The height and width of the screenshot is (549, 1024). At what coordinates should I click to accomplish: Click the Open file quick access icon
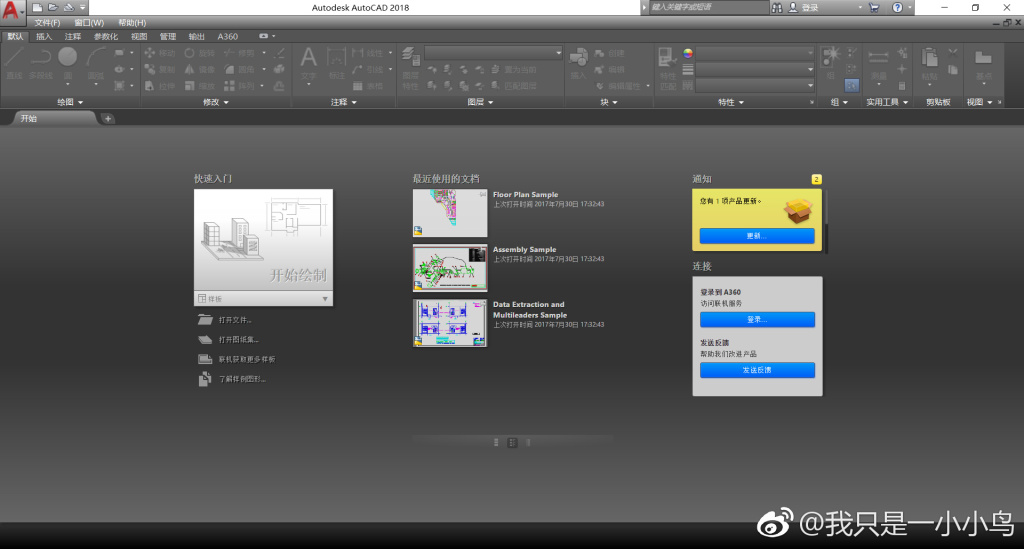pyautogui.click(x=53, y=8)
